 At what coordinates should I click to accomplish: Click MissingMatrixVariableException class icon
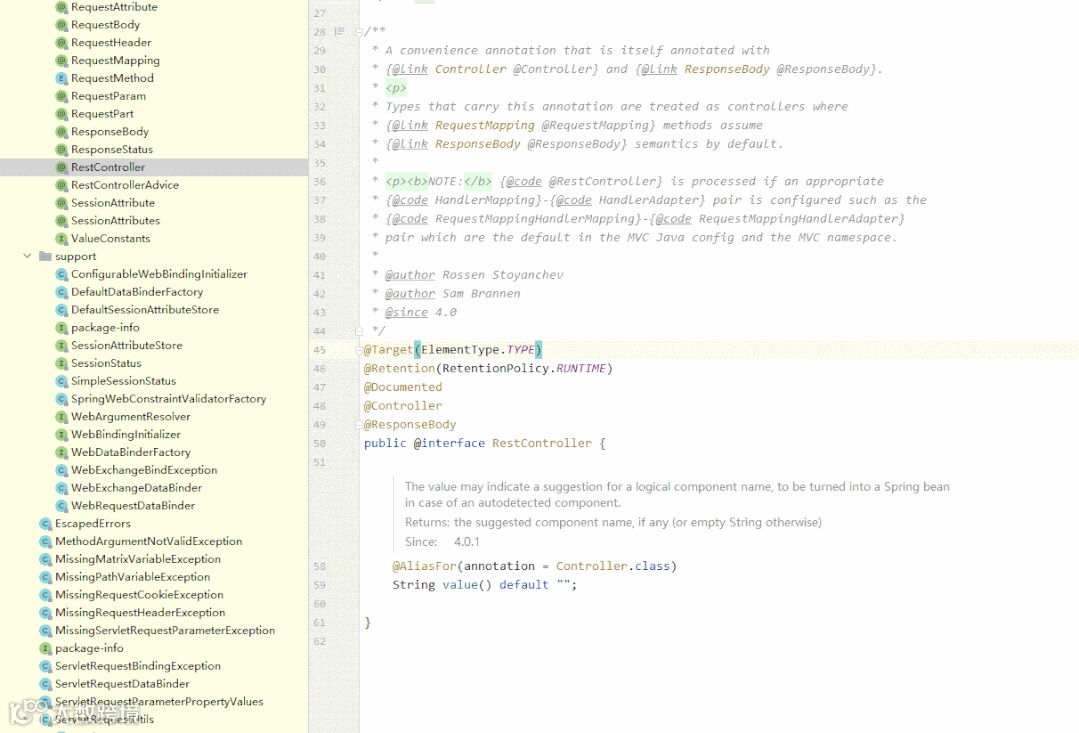45,560
